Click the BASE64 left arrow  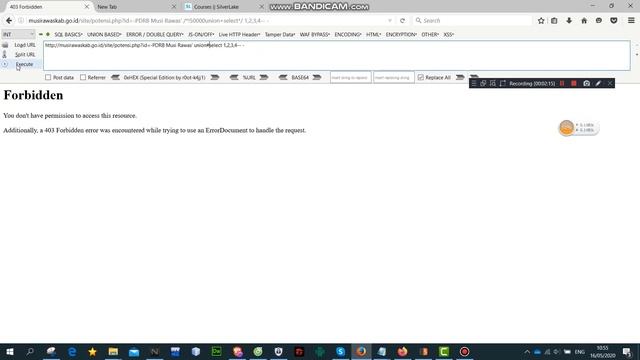click(x=283, y=77)
